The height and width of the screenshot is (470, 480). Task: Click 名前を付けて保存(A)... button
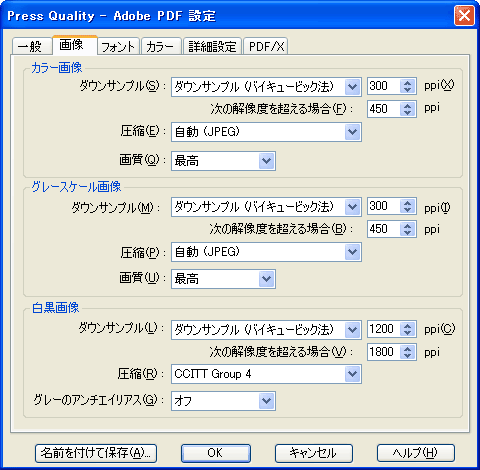(96, 453)
